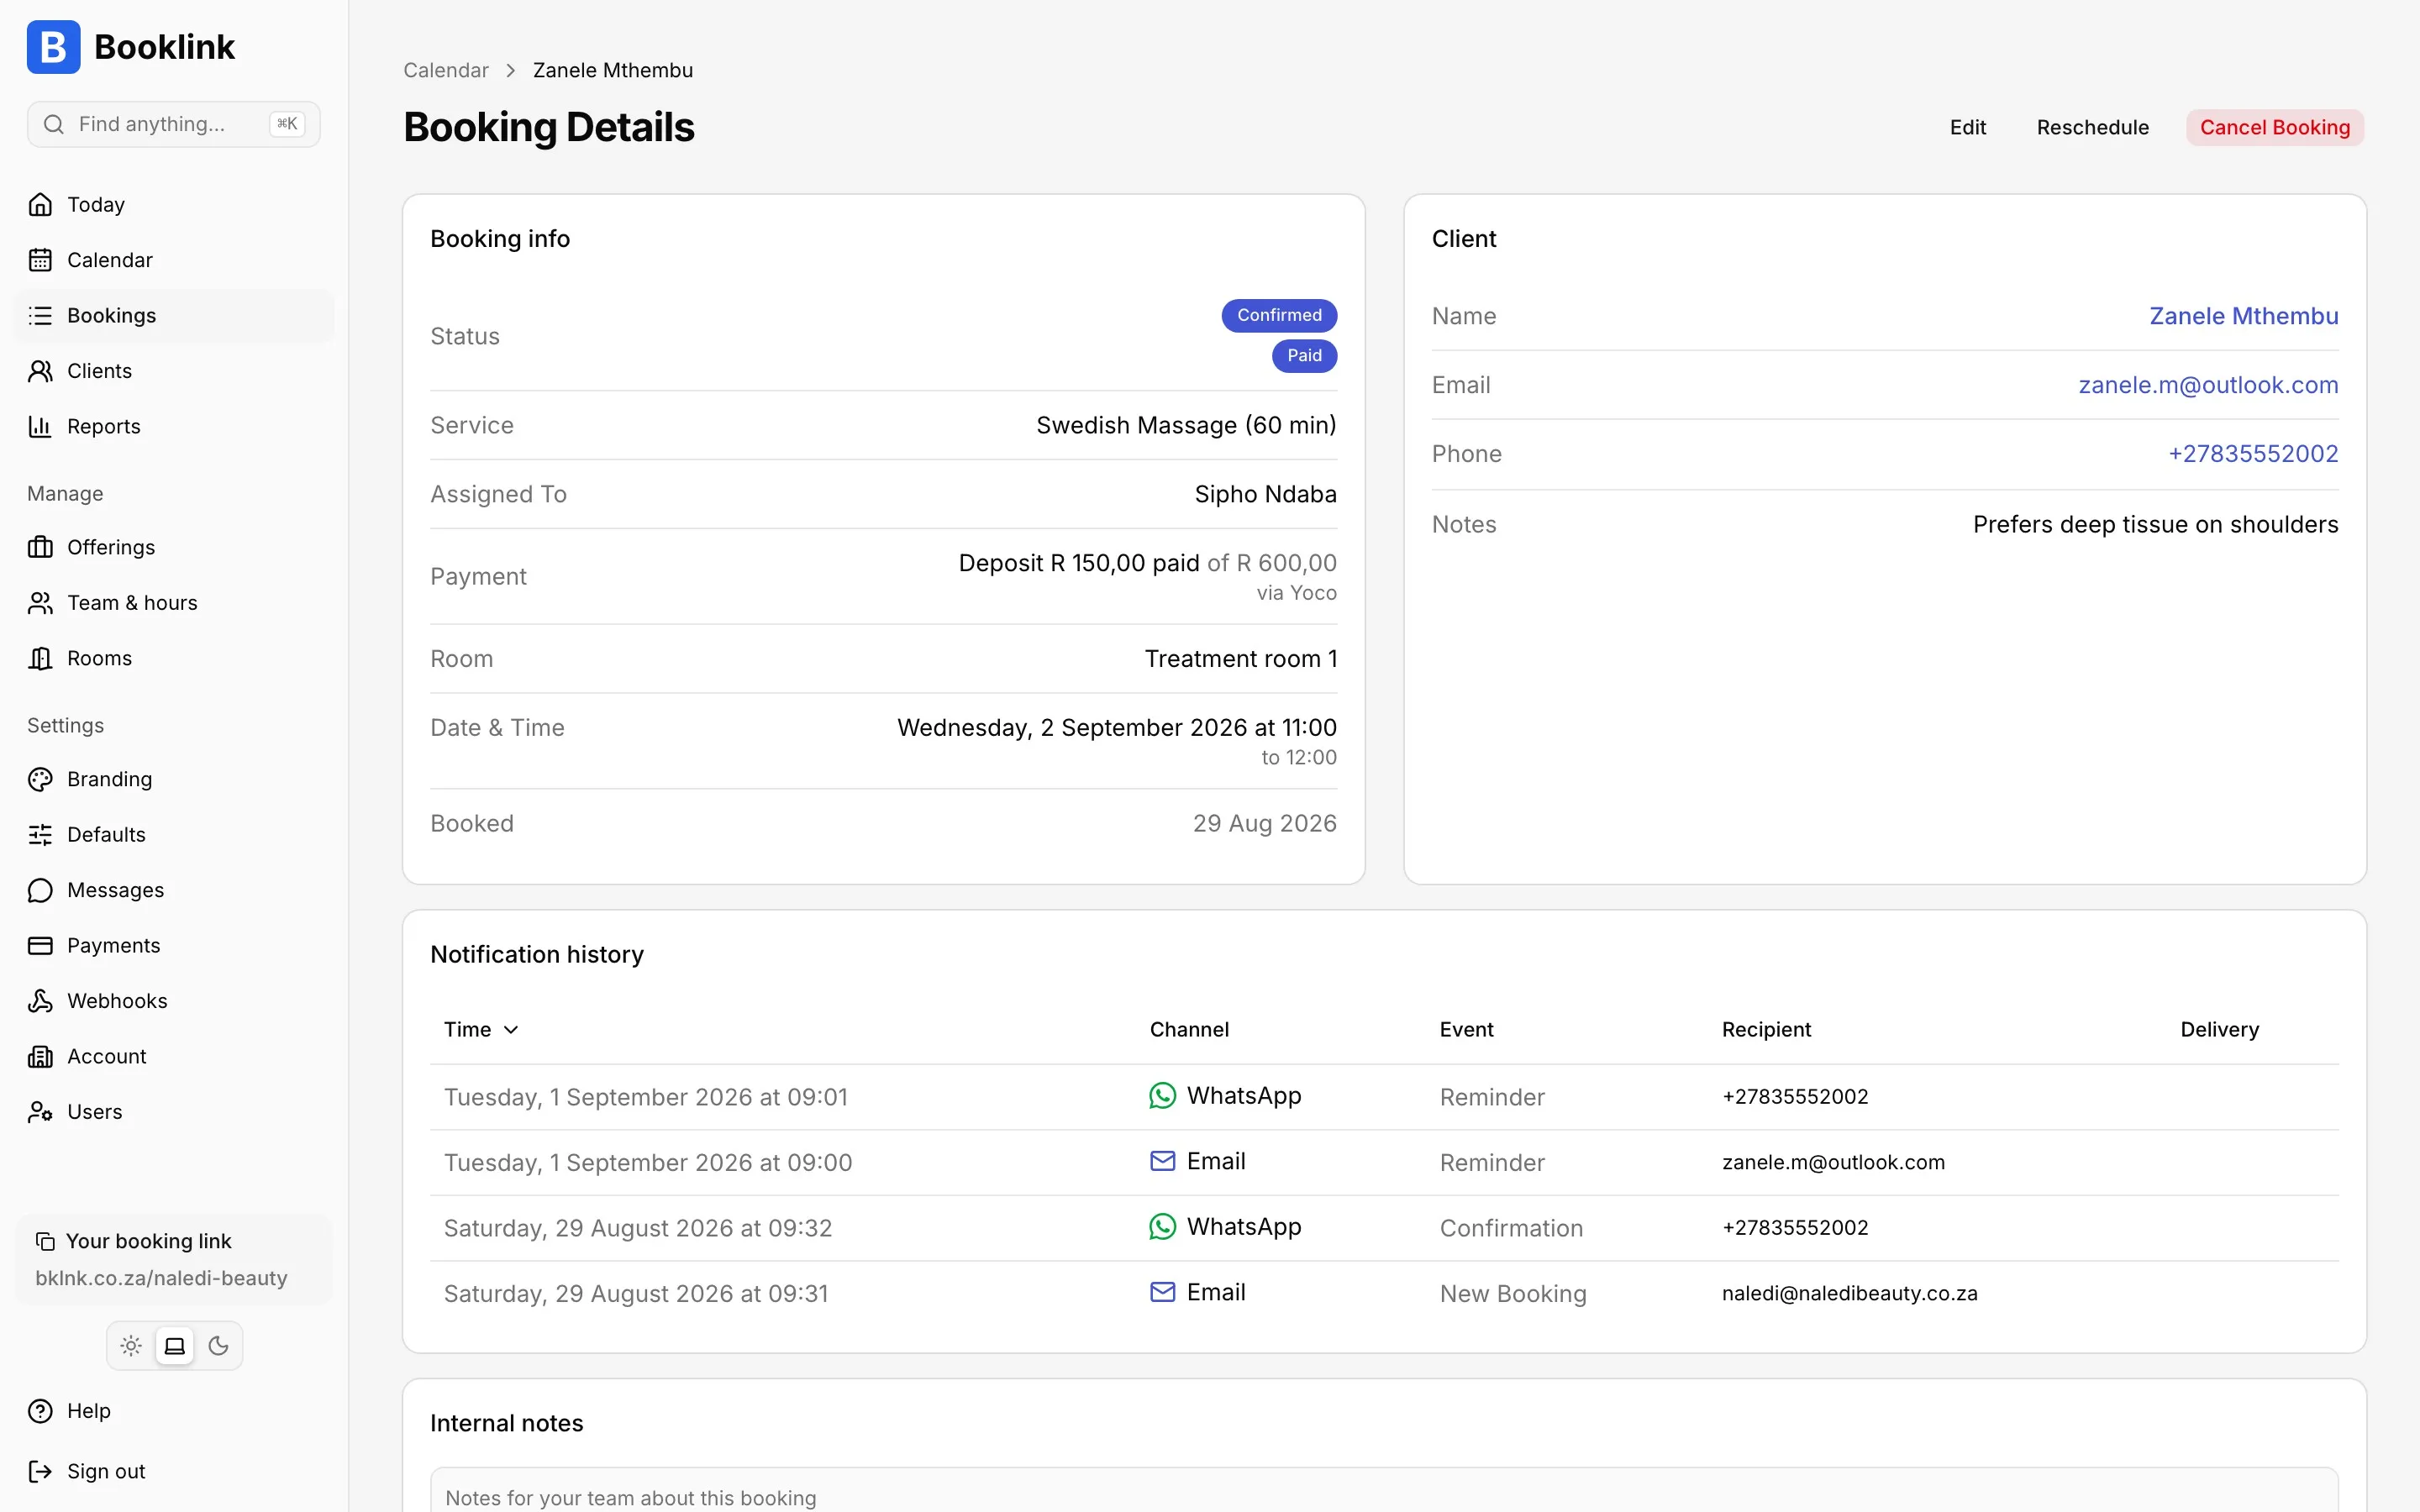Copy booking link via copy icon
The height and width of the screenshot is (1512, 2420).
tap(45, 1242)
